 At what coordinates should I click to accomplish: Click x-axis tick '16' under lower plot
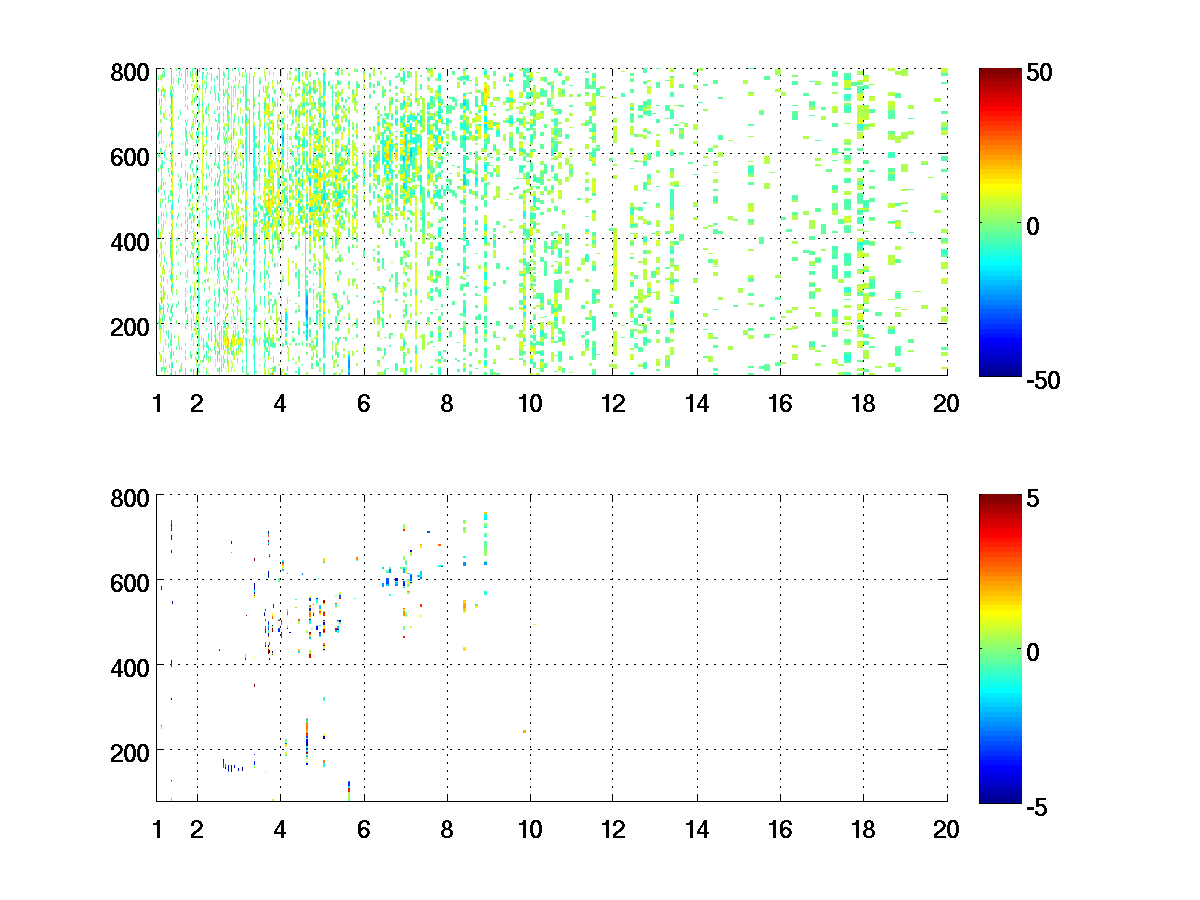pos(780,829)
